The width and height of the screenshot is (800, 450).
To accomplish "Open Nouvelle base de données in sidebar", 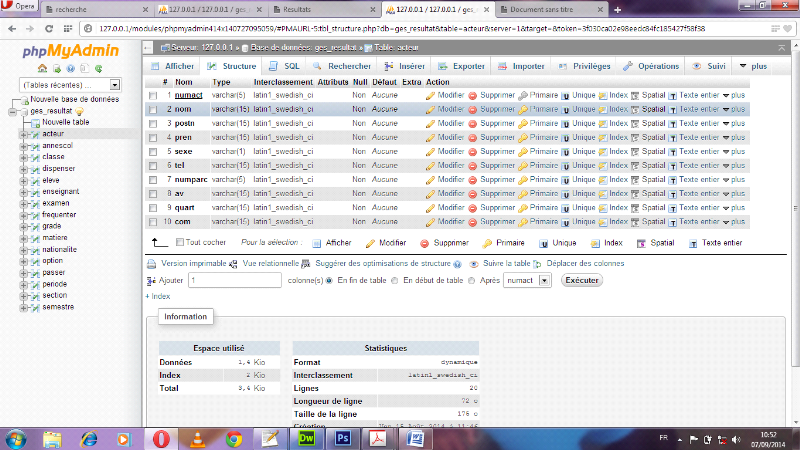I will pos(74,99).
